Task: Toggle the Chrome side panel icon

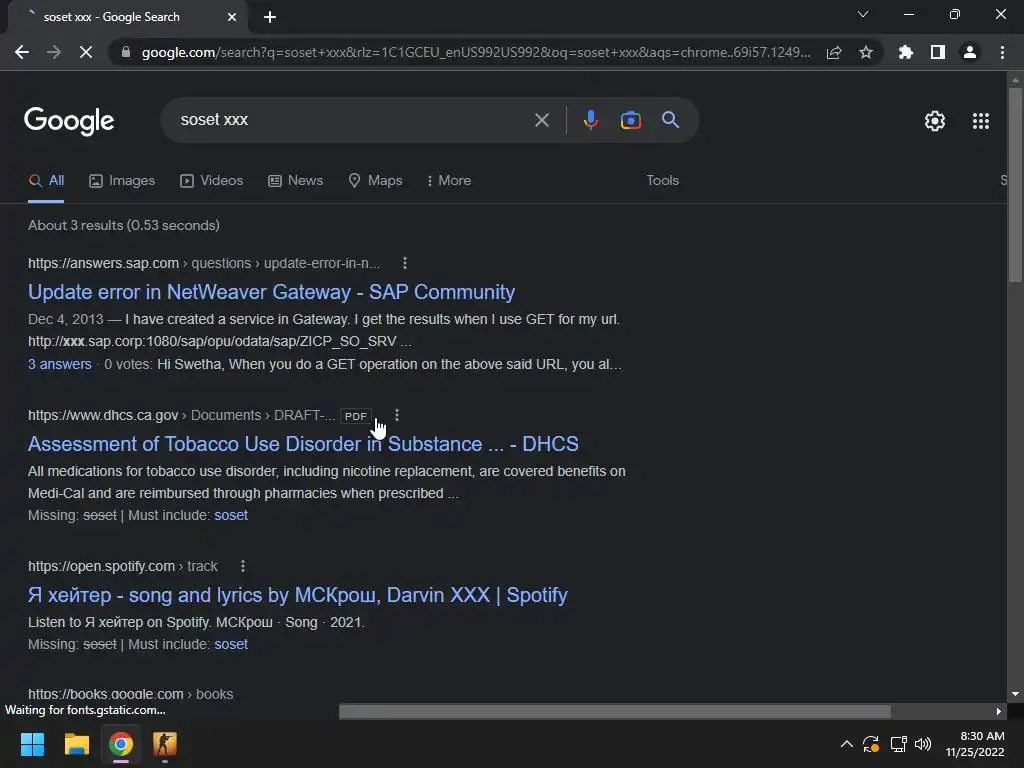Action: 938,52
